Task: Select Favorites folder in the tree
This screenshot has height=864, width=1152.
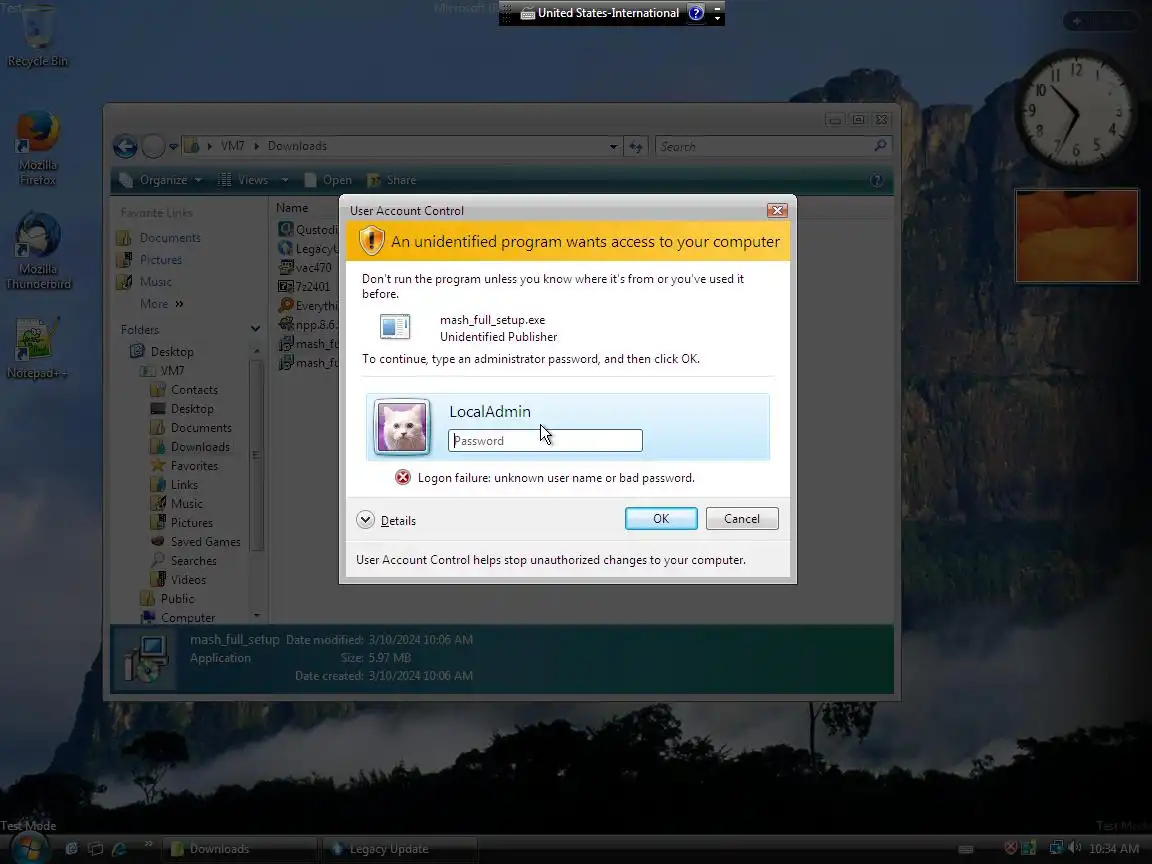Action: 184,466
